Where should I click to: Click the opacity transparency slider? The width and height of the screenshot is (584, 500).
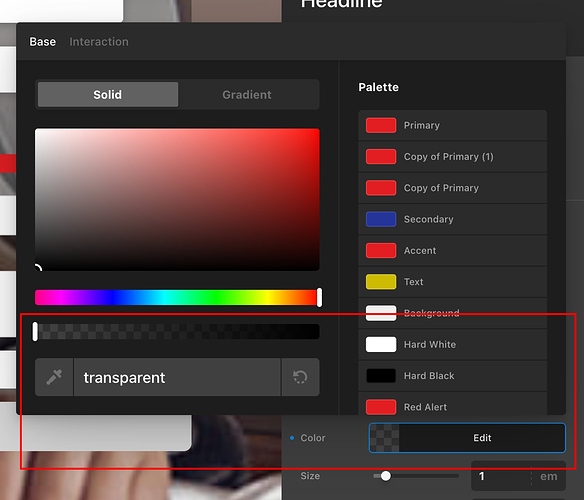177,332
